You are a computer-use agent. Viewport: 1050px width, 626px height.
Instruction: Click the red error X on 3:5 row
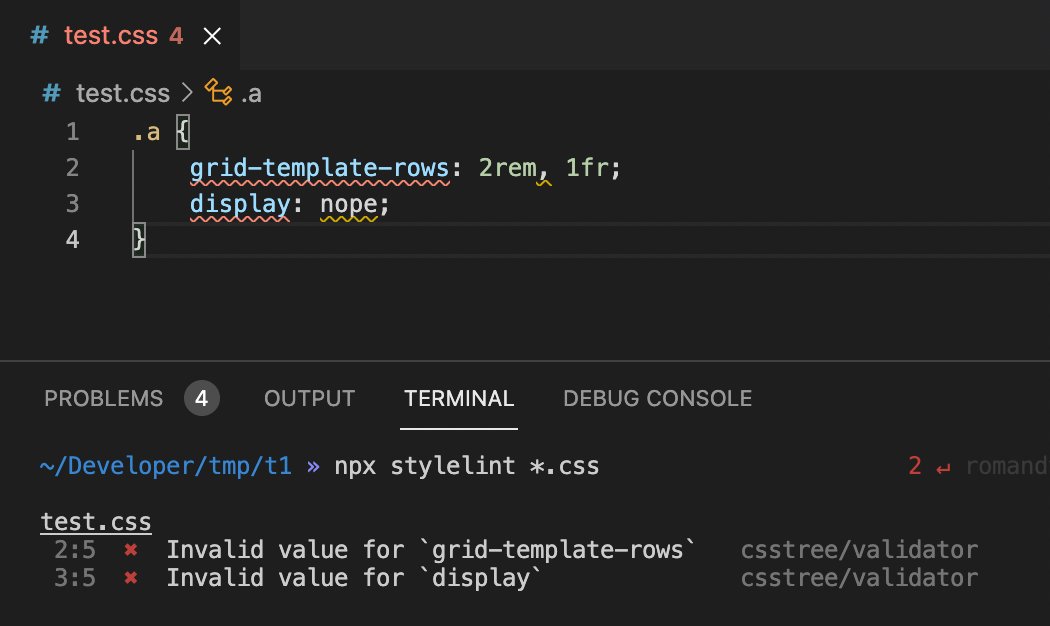click(131, 578)
